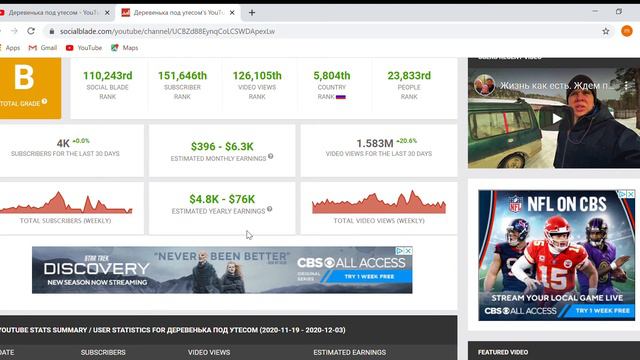Click the address bar URL

click(167, 31)
